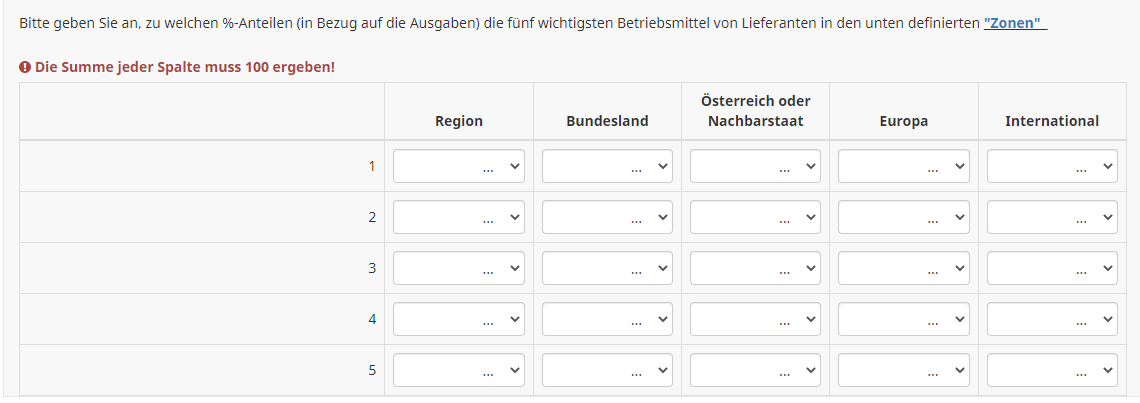Expand Bundesland dropdown in row 5

coord(607,371)
